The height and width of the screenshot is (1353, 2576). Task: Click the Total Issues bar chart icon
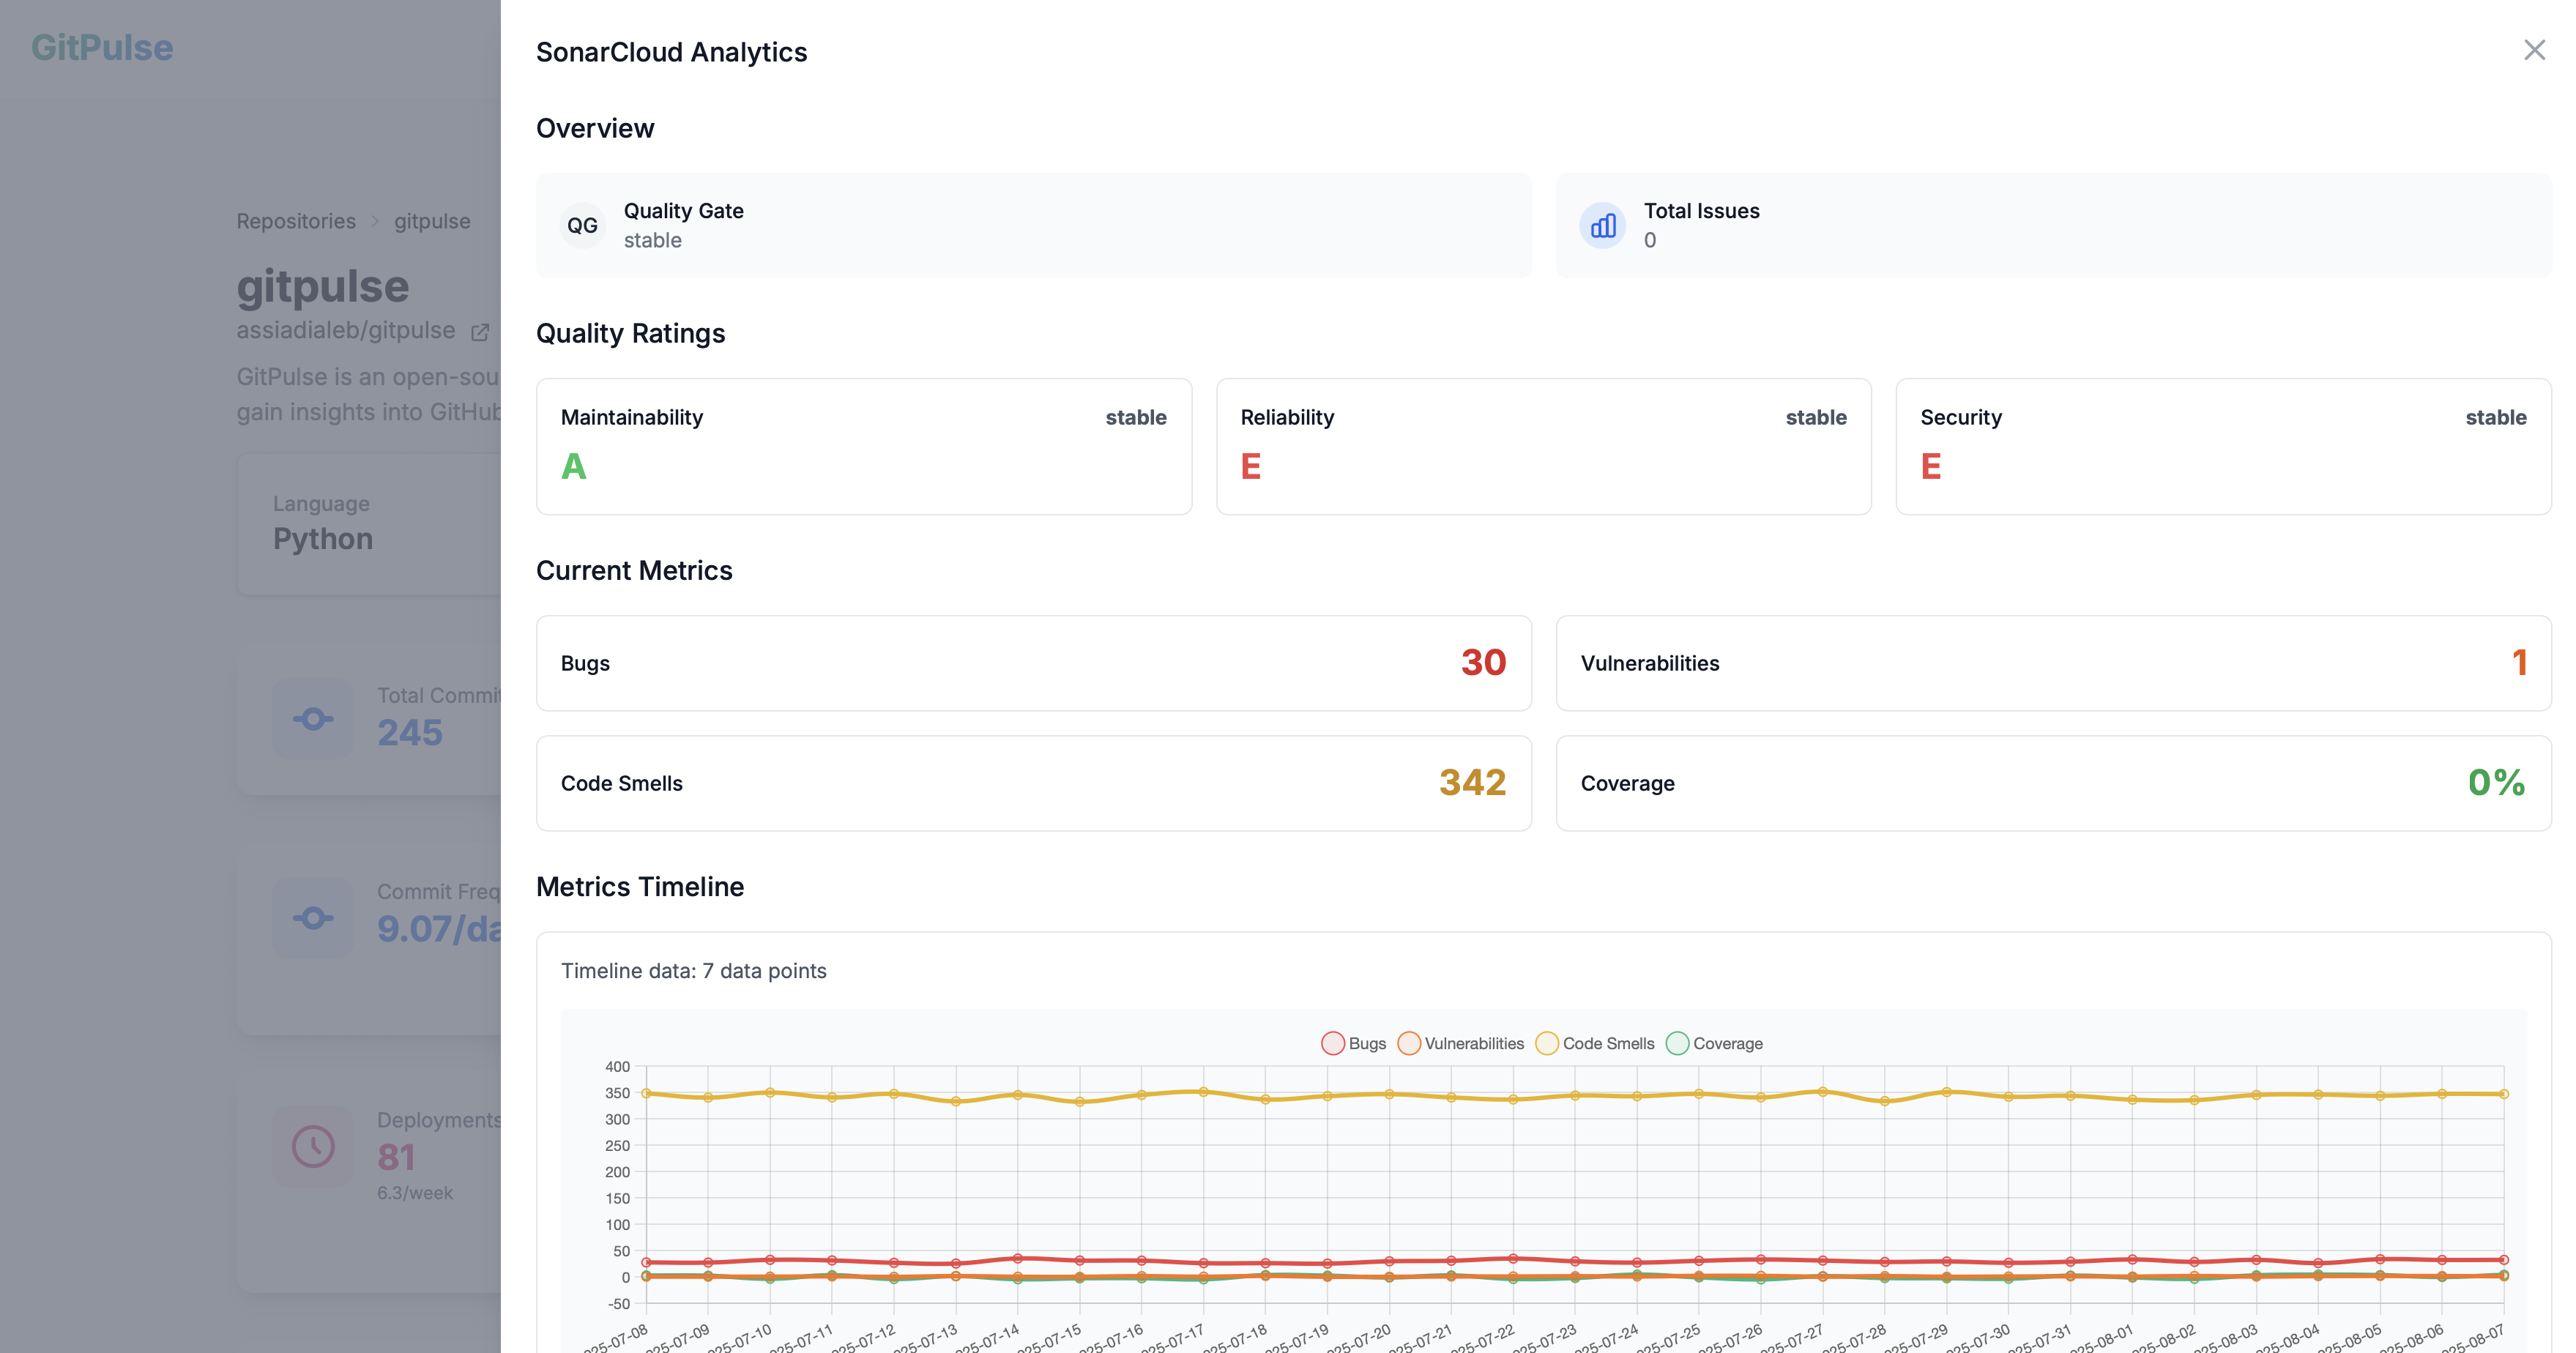1602,226
